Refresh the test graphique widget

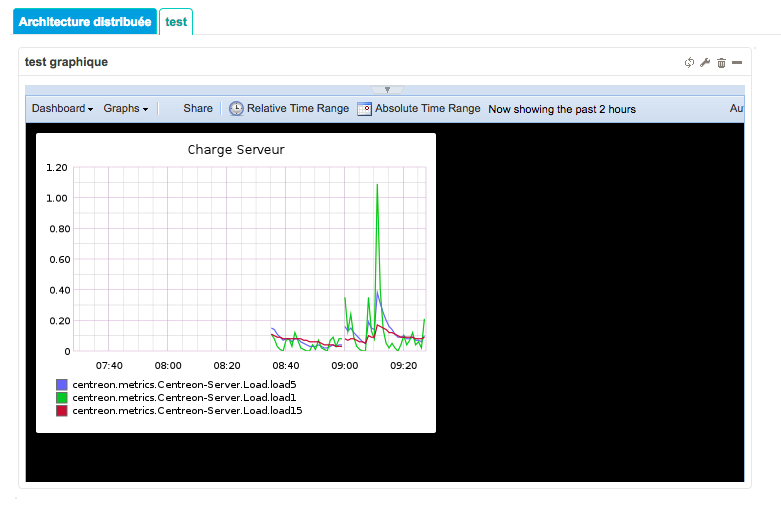coord(689,63)
